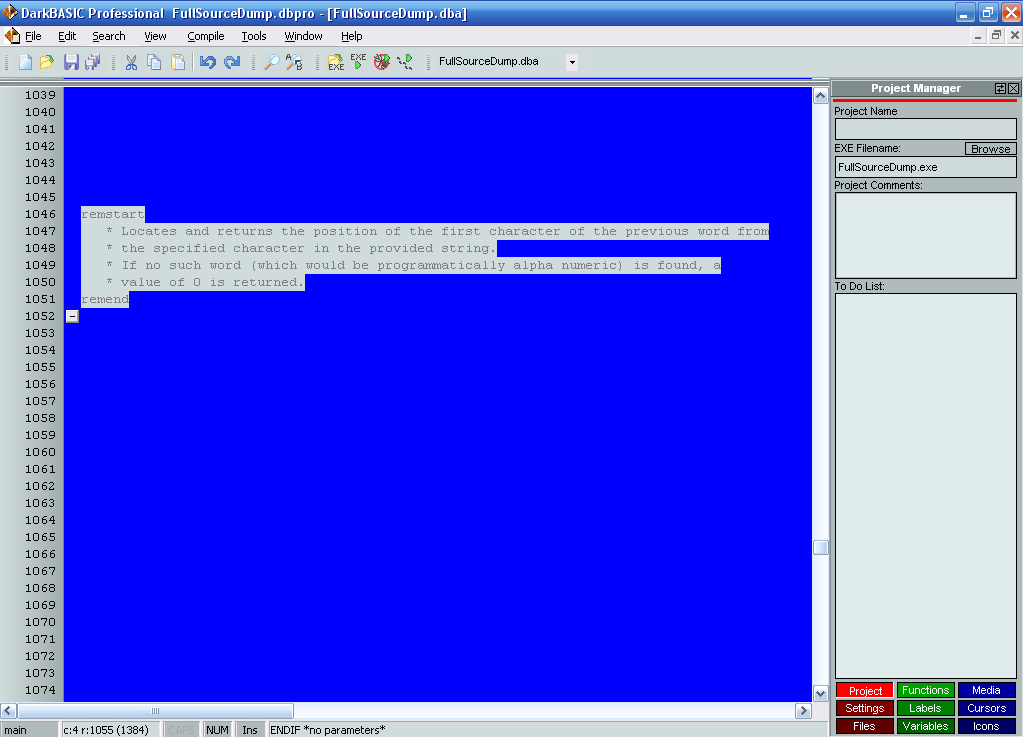
Task: Switch to the Project tab
Action: (x=865, y=691)
